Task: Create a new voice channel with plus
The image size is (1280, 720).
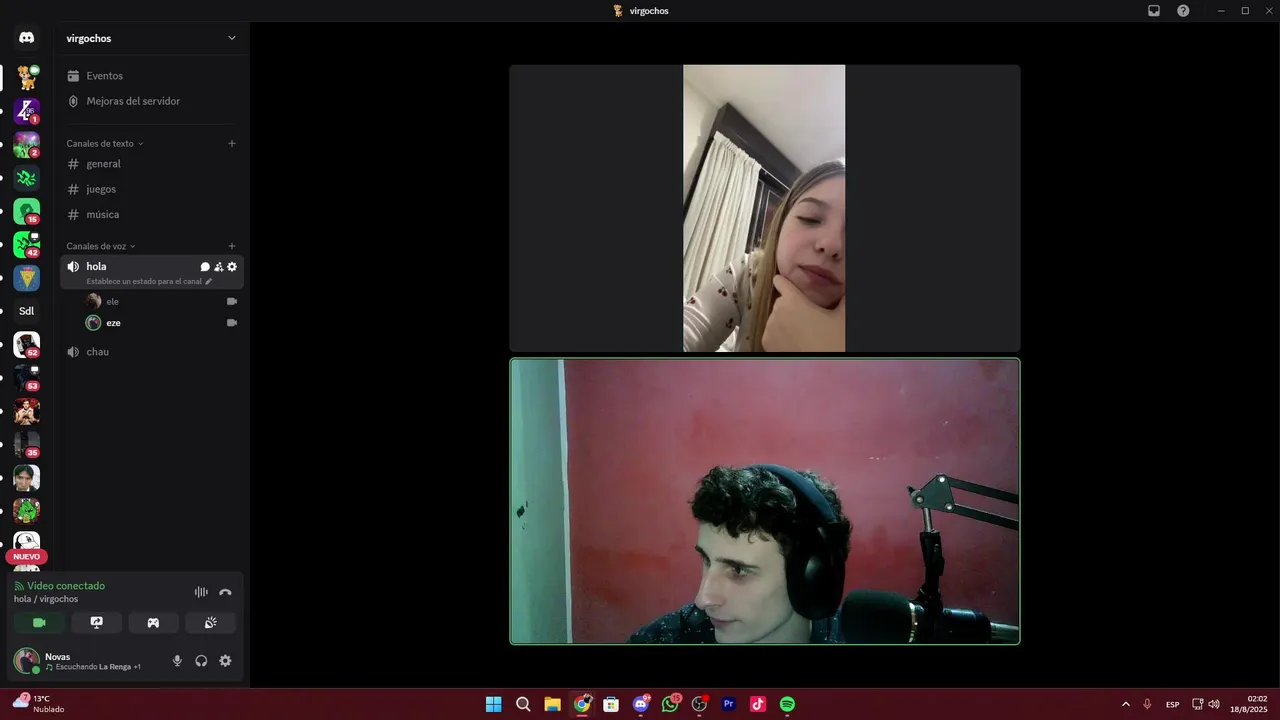Action: point(232,246)
